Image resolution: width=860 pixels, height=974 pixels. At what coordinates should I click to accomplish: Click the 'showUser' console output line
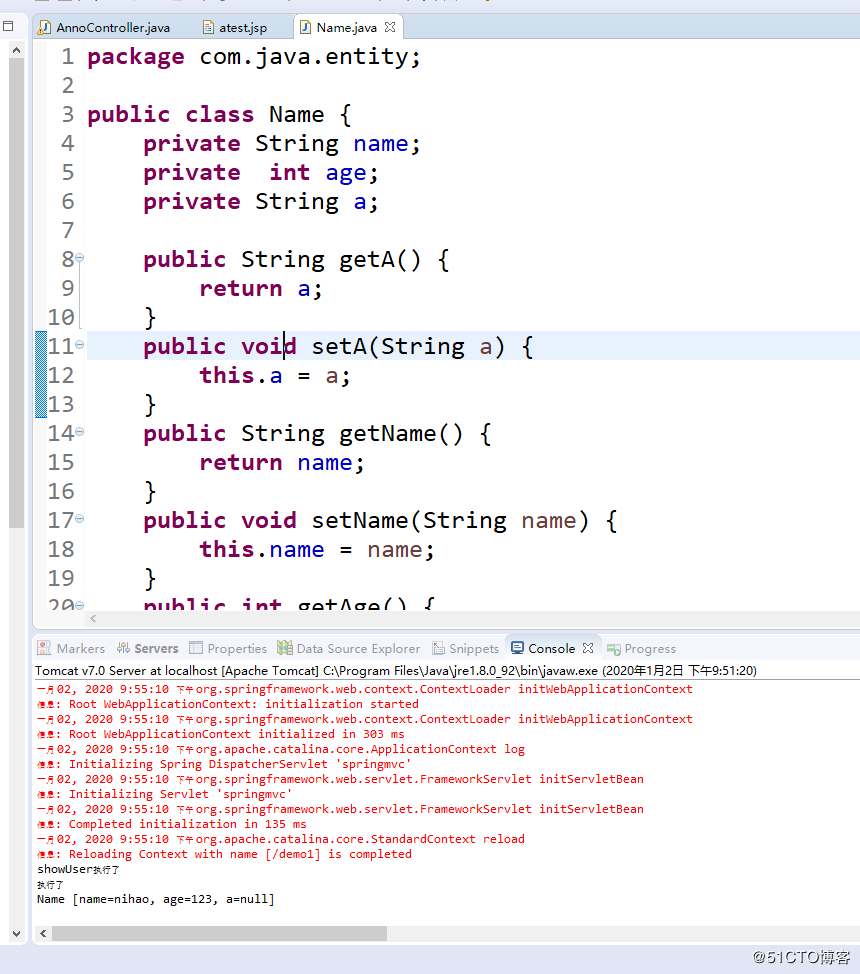pyautogui.click(x=78, y=869)
